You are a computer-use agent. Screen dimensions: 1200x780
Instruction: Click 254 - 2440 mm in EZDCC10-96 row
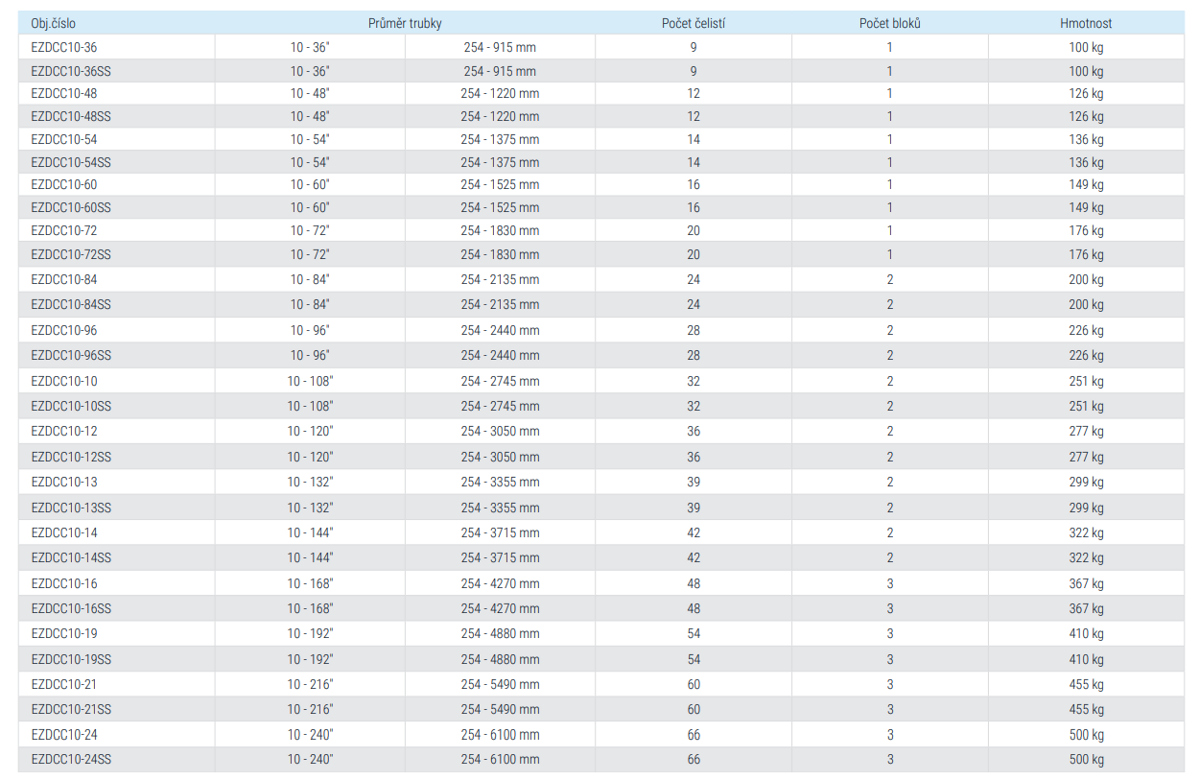[500, 330]
